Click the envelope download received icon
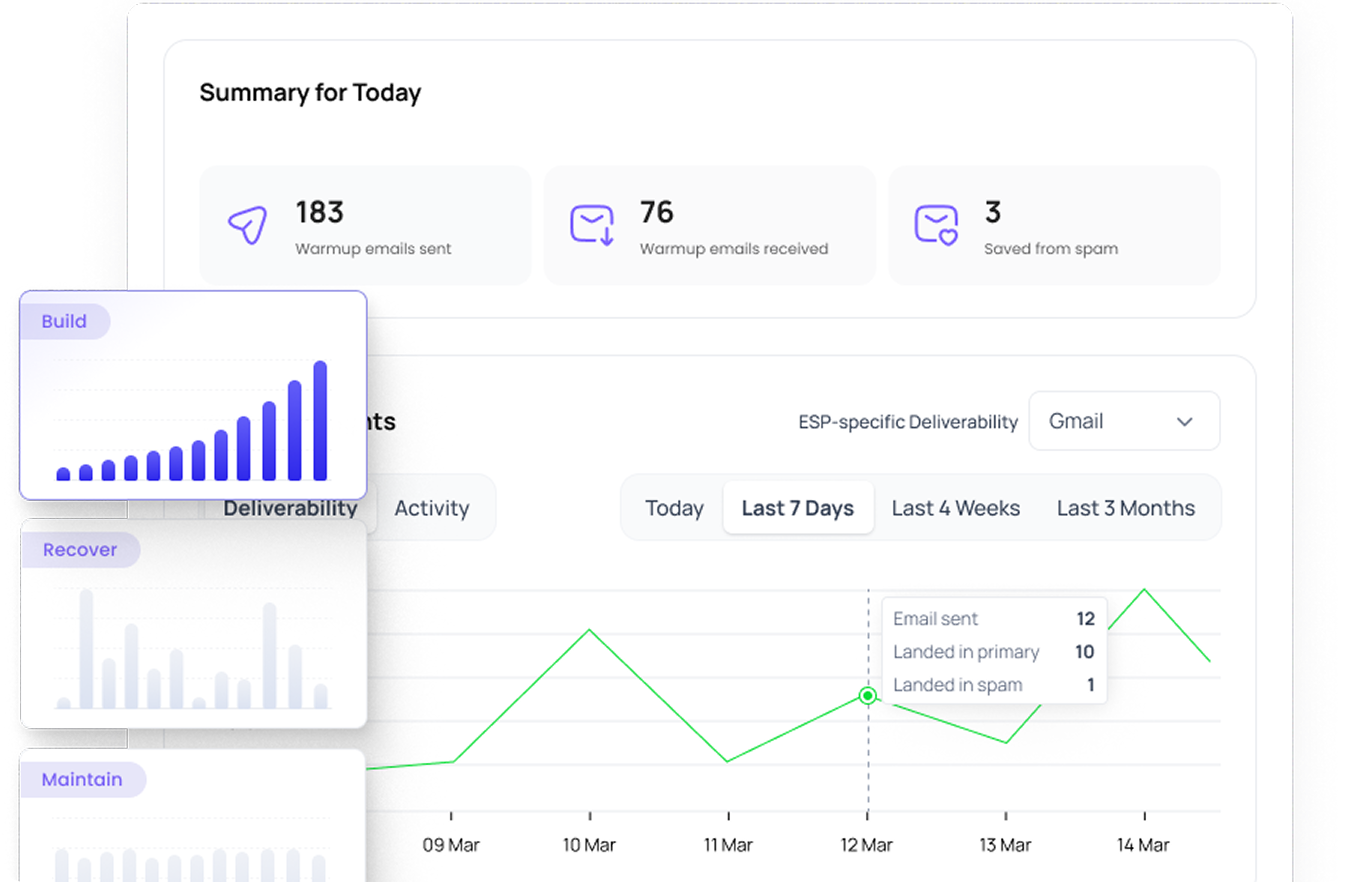 coord(591,225)
